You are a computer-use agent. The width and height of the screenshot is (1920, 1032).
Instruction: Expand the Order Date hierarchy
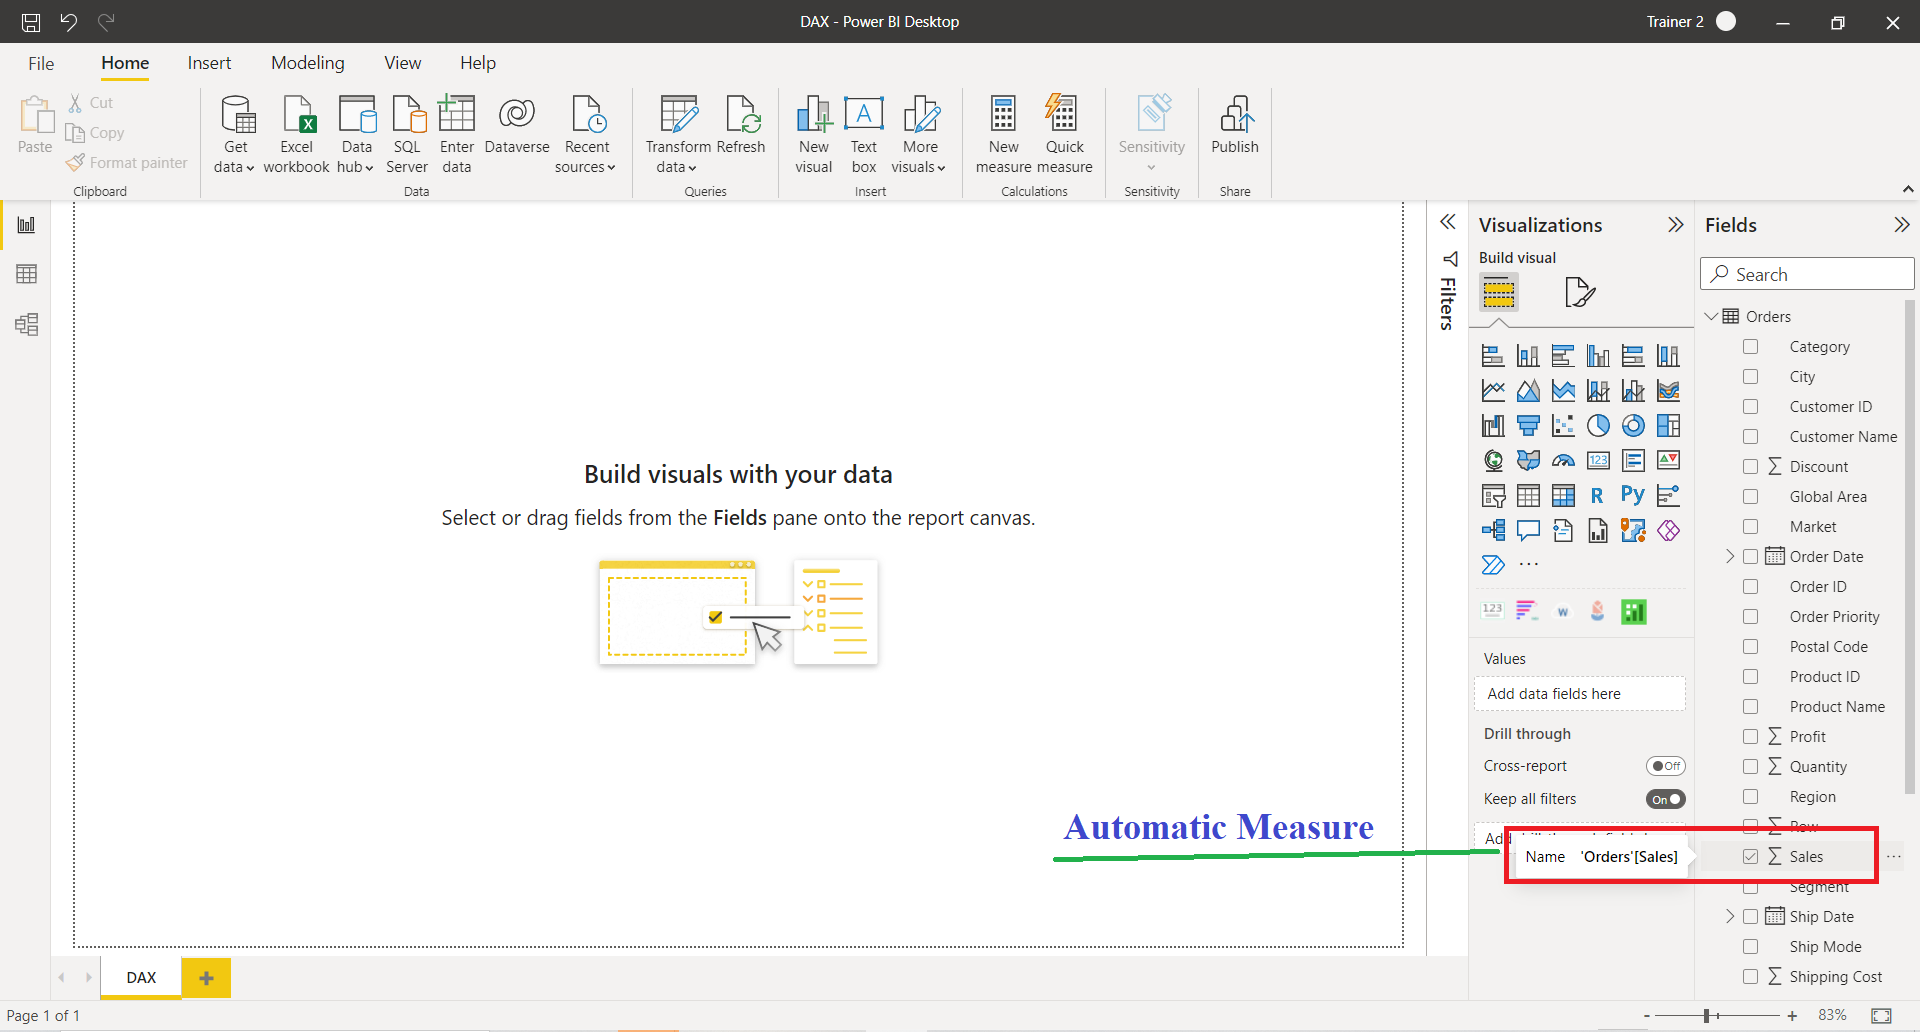1730,556
